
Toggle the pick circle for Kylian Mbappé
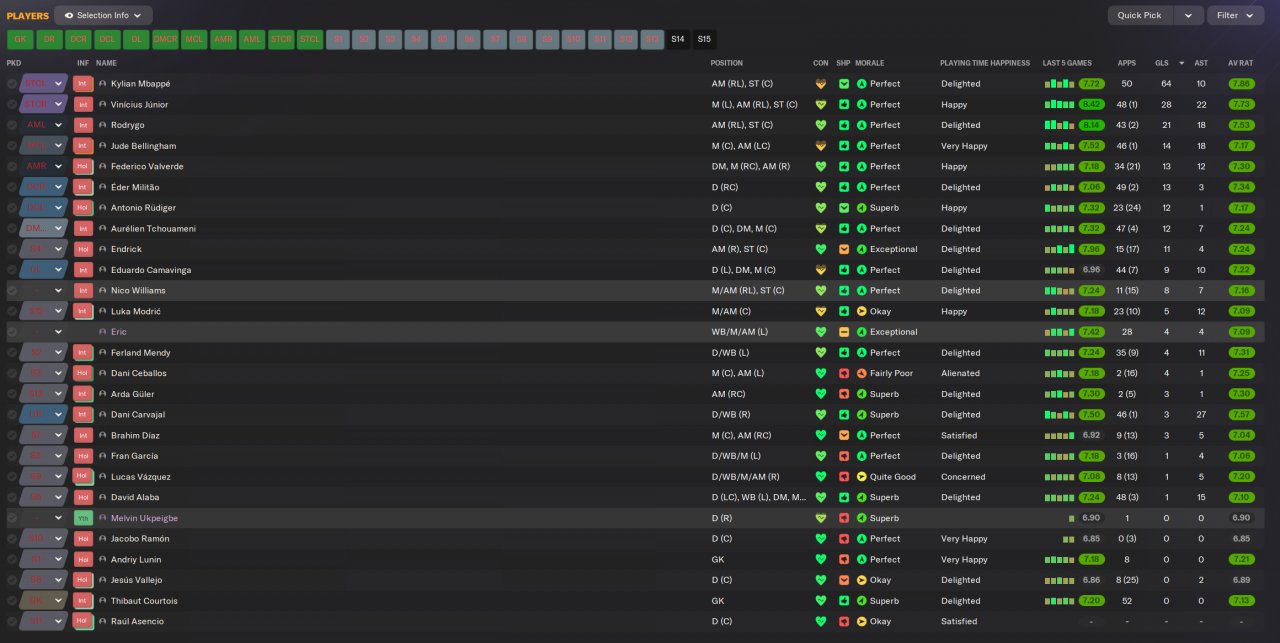coord(12,84)
